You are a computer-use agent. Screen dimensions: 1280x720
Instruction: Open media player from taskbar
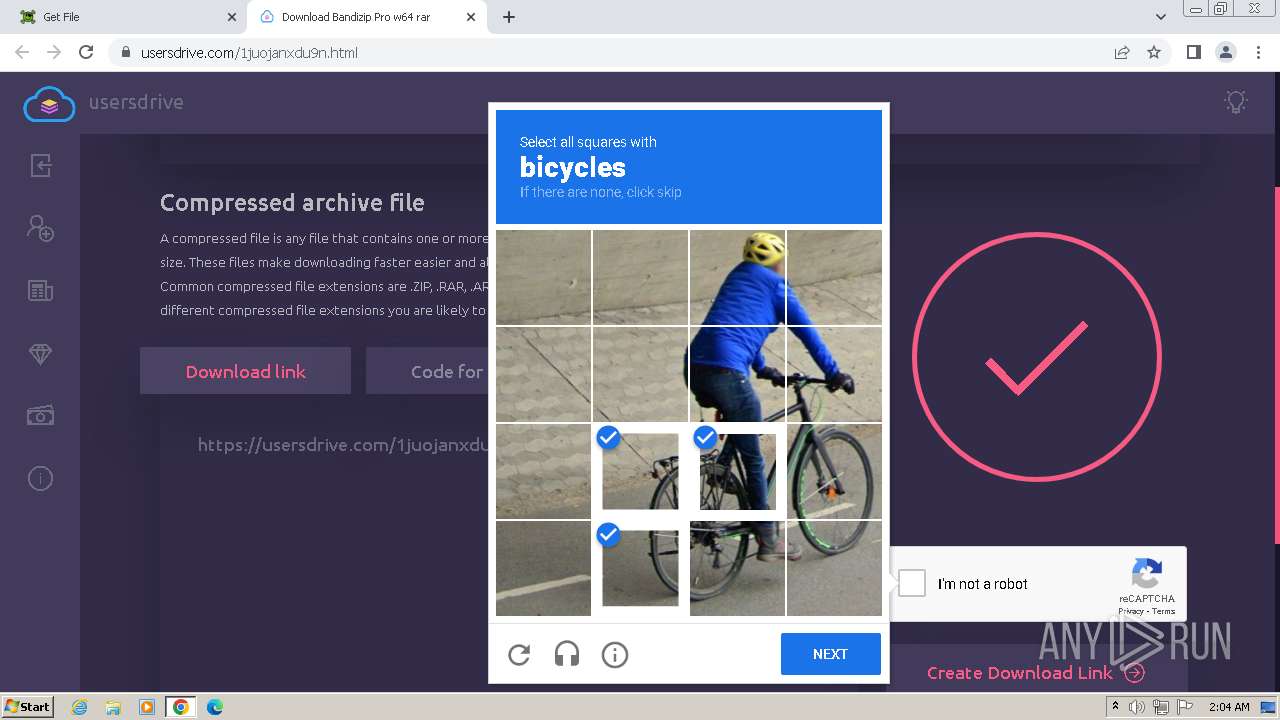147,707
